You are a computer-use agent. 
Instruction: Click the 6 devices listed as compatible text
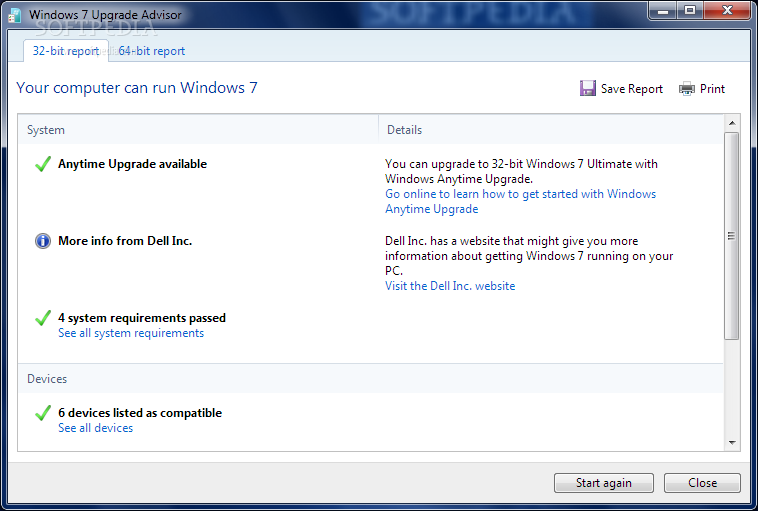(x=140, y=413)
